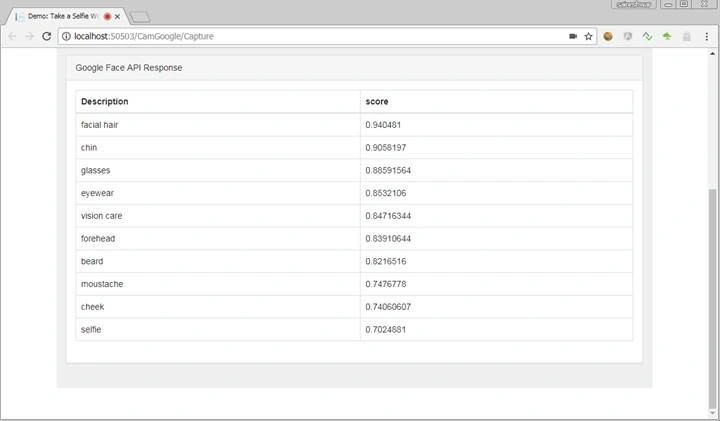This screenshot has width=720, height=421.
Task: Select the 0.84716344 score value
Action: click(x=388, y=216)
